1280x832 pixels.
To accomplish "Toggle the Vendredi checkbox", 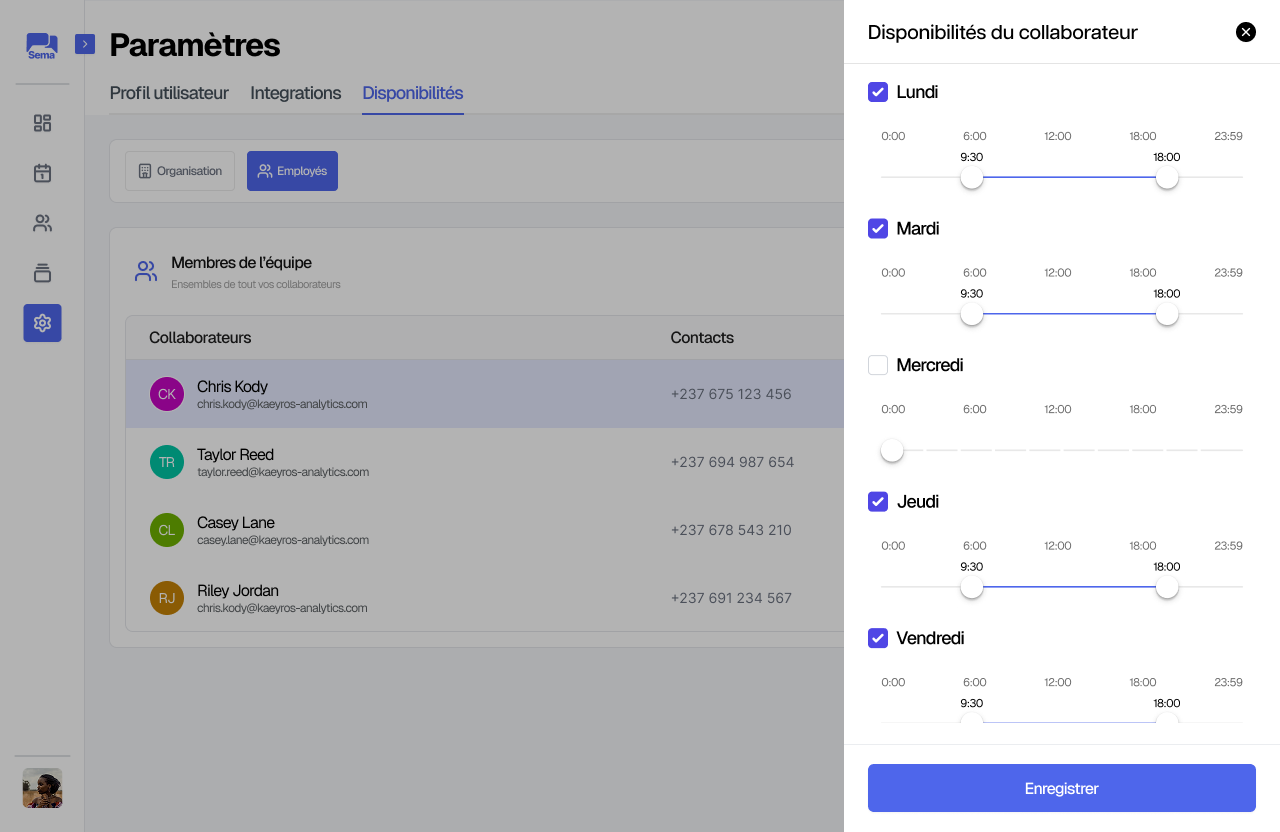I will tap(878, 638).
